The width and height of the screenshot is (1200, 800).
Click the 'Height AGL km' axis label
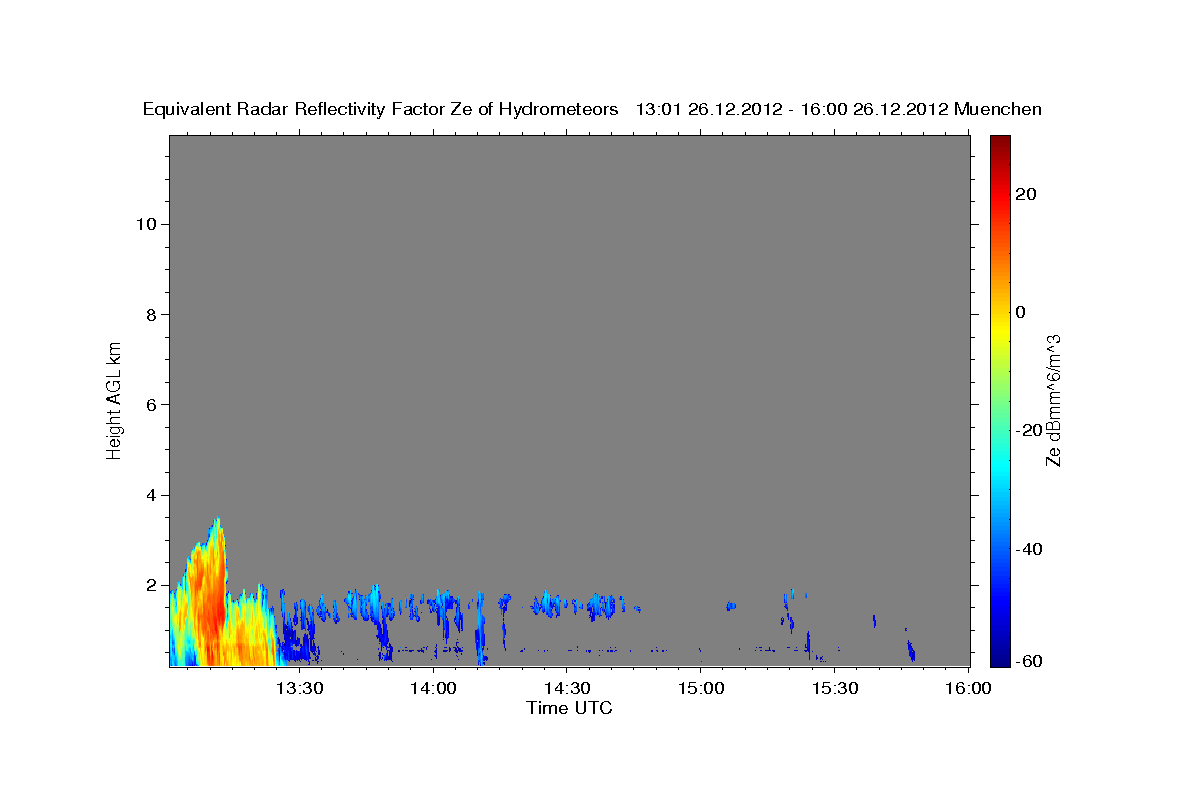coord(115,399)
